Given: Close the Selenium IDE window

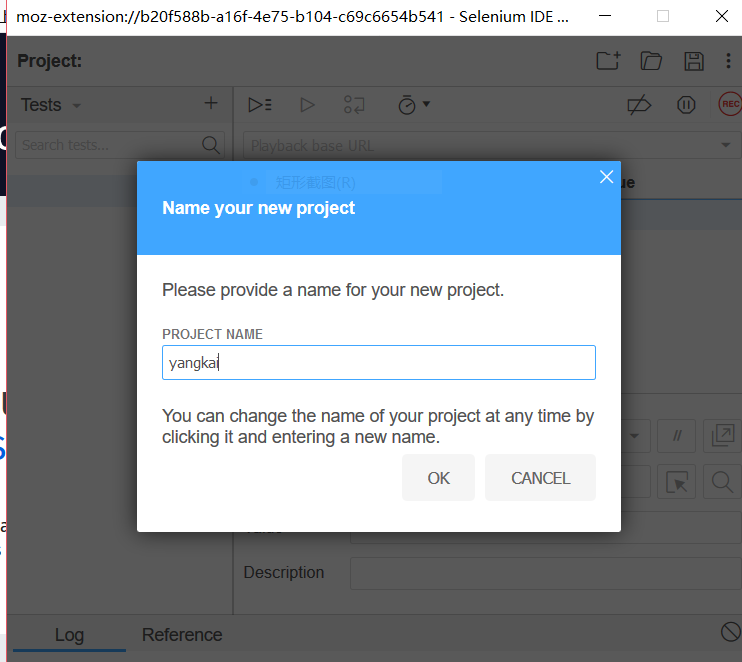Looking at the screenshot, I should click(722, 16).
